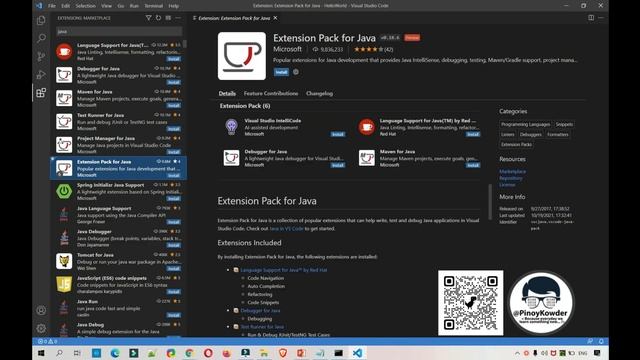Click the extensions sidebar list scrollbar

(184, 44)
